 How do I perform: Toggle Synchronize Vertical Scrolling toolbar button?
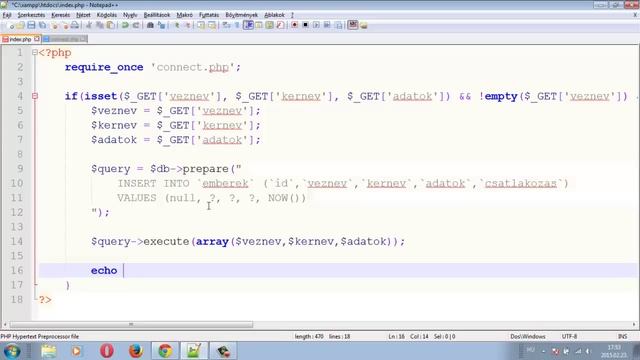click(x=201, y=25)
